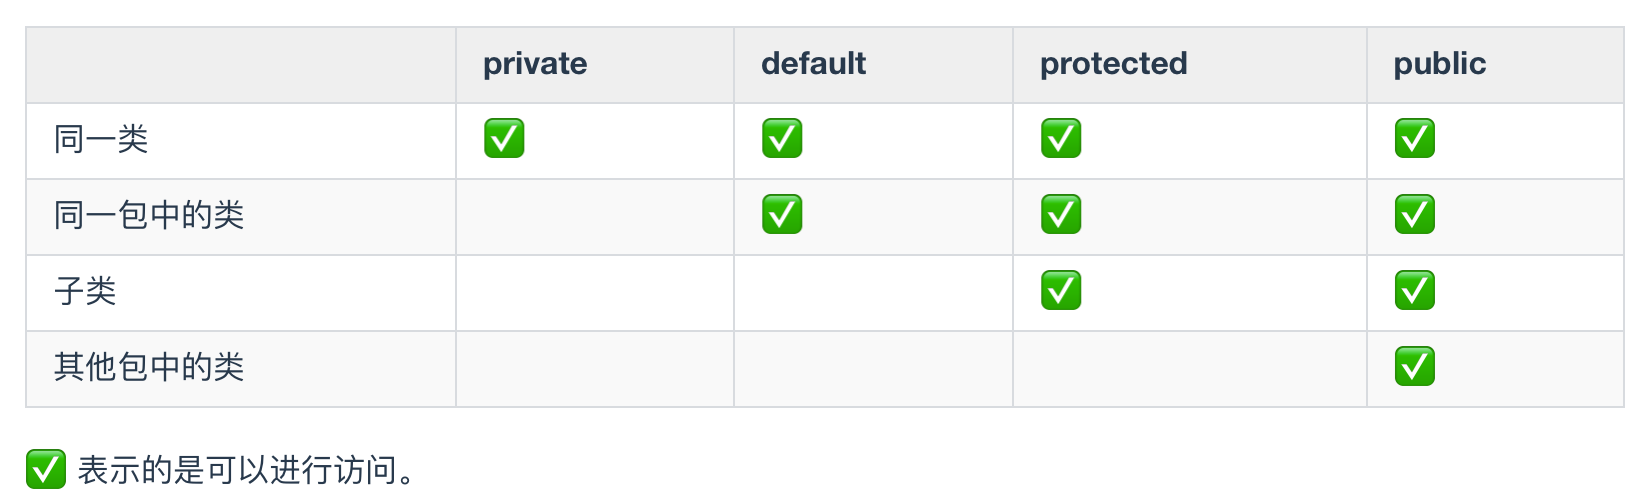Click public checkmark in 同一包中的类 row
1644x504 pixels.
tap(1415, 215)
